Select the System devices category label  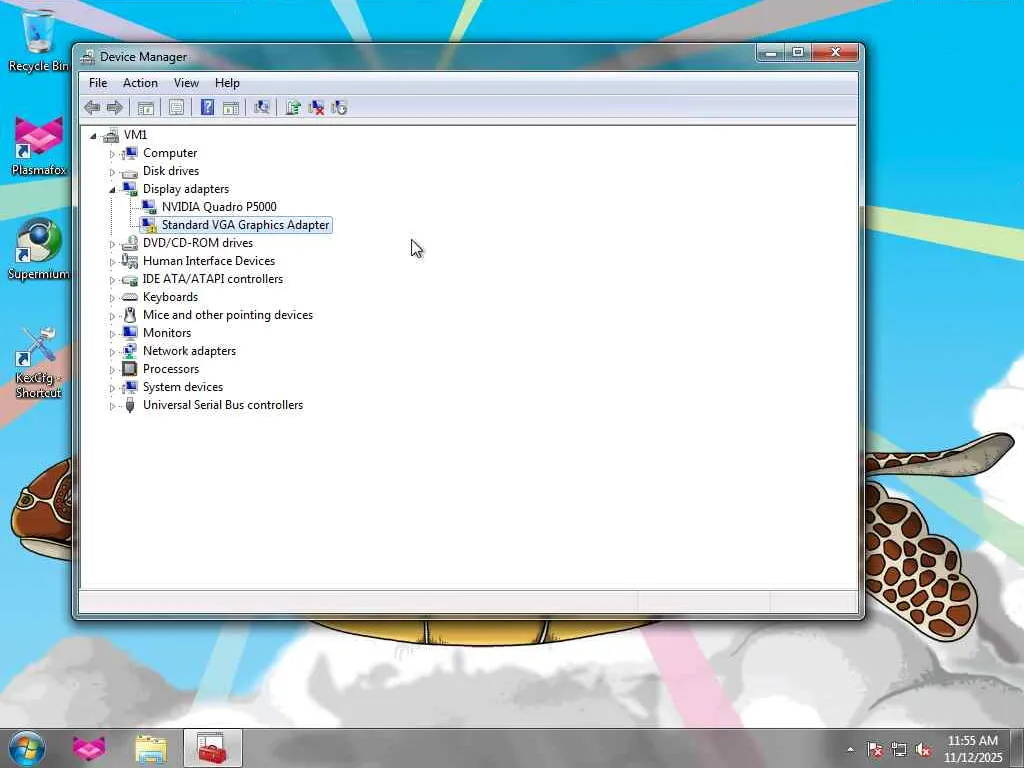click(x=183, y=387)
